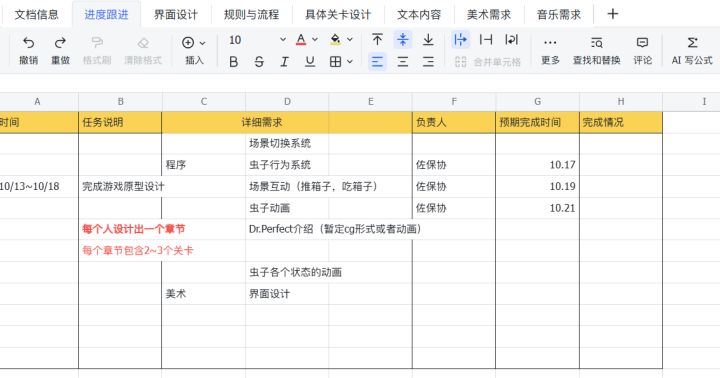Select the date cell 10.21
The width and height of the screenshot is (720, 378).
tap(537, 208)
